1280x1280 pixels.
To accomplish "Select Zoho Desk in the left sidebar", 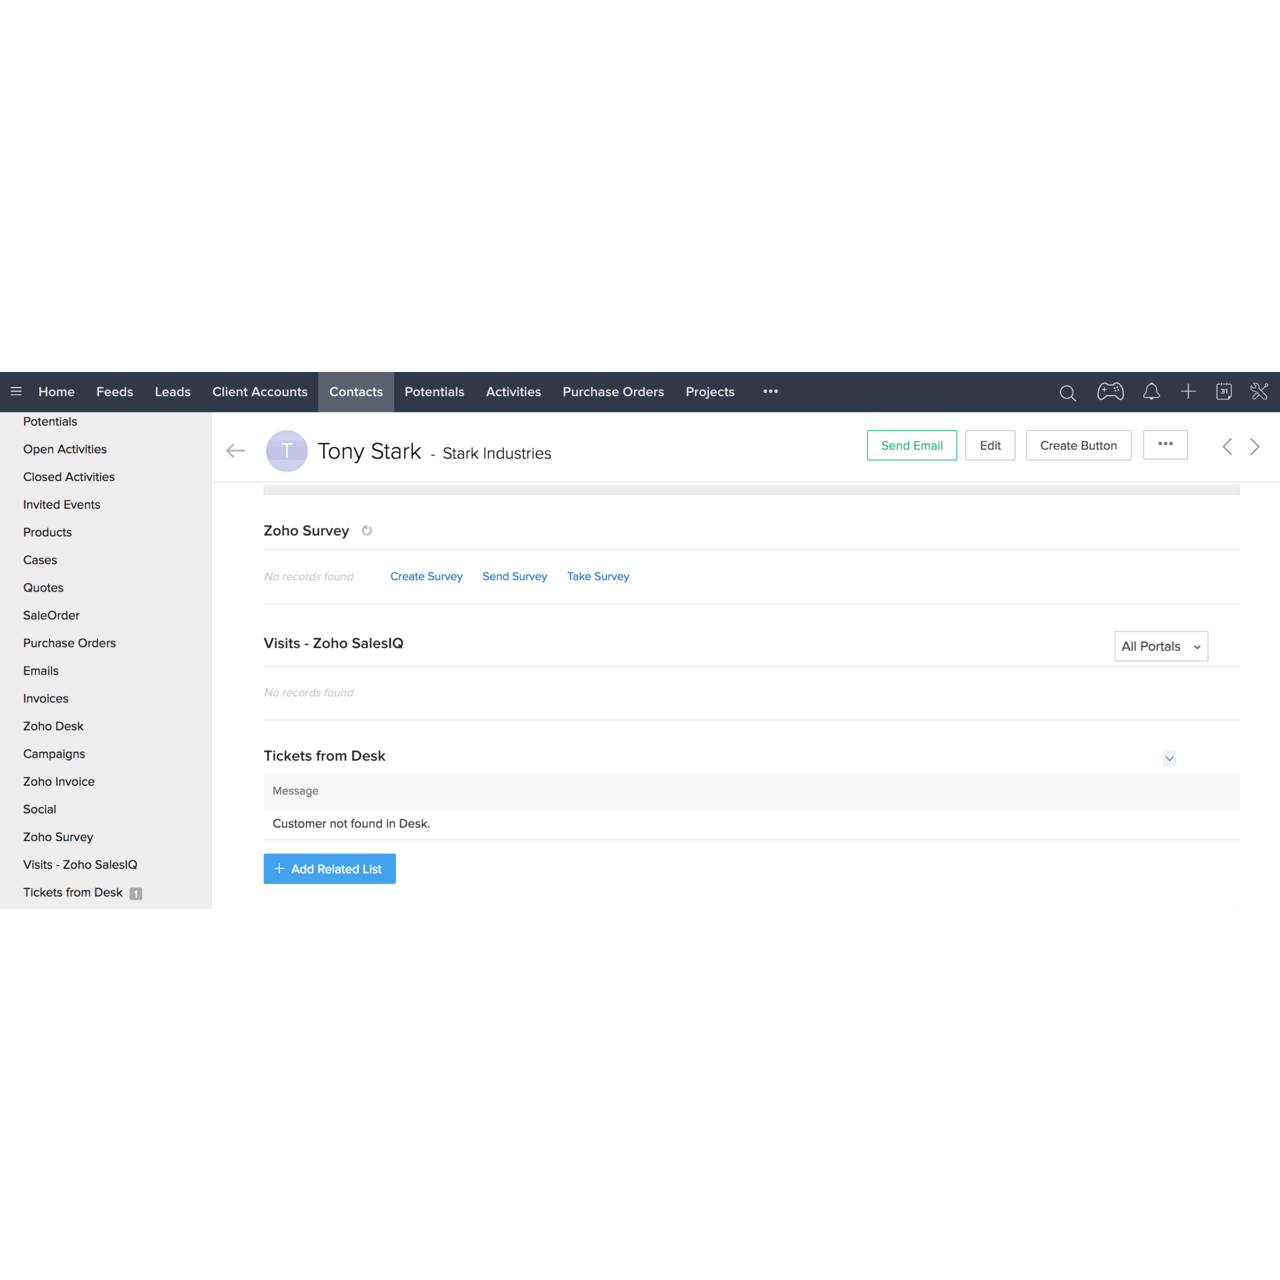I will 53,726.
